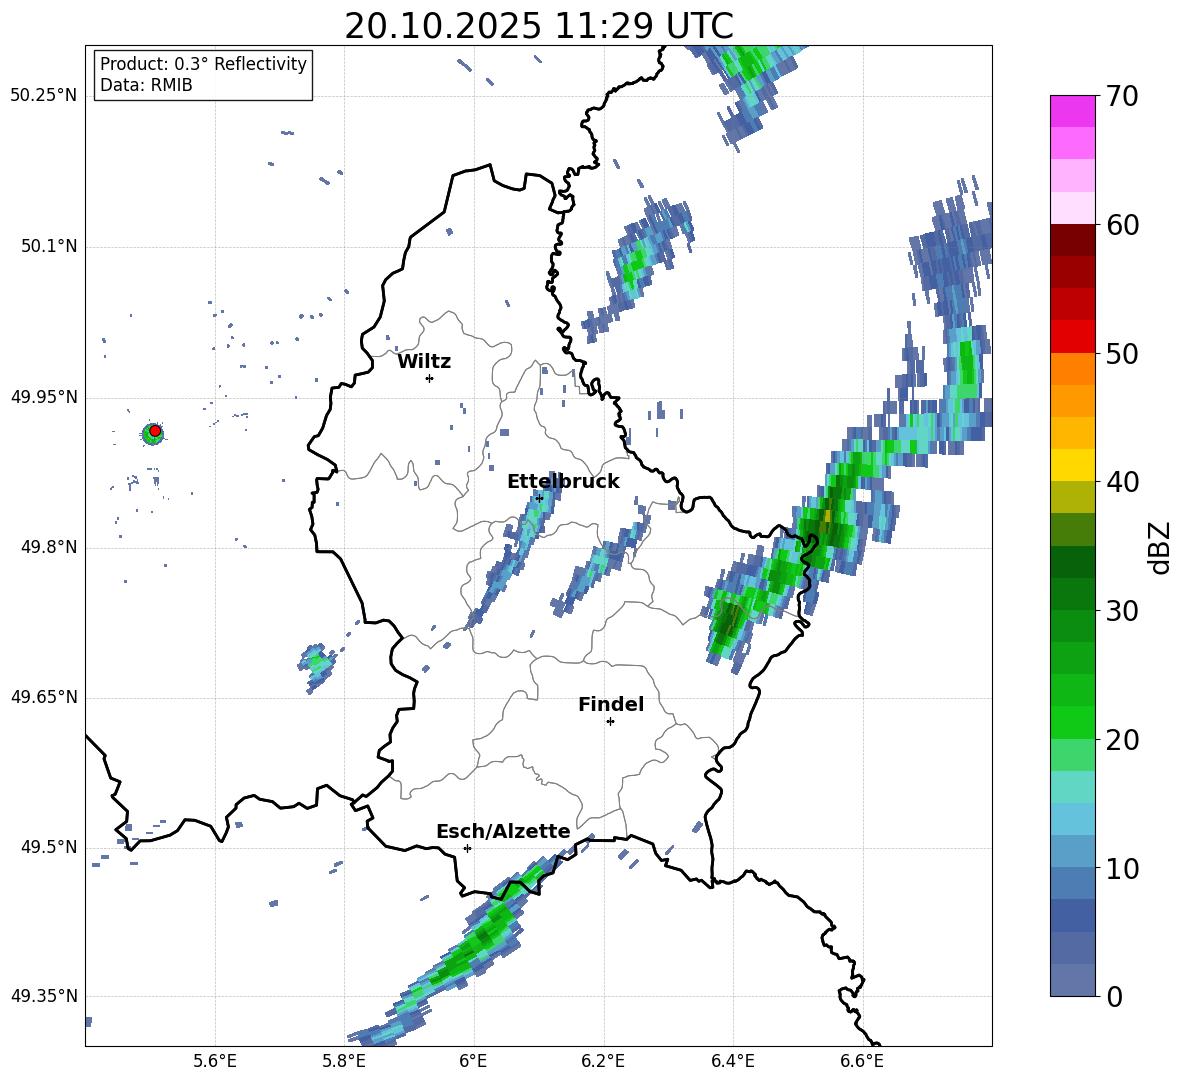This screenshot has width=1184, height=1081.
Task: Click the colorbar tick value 10
Action: click(x=1122, y=868)
